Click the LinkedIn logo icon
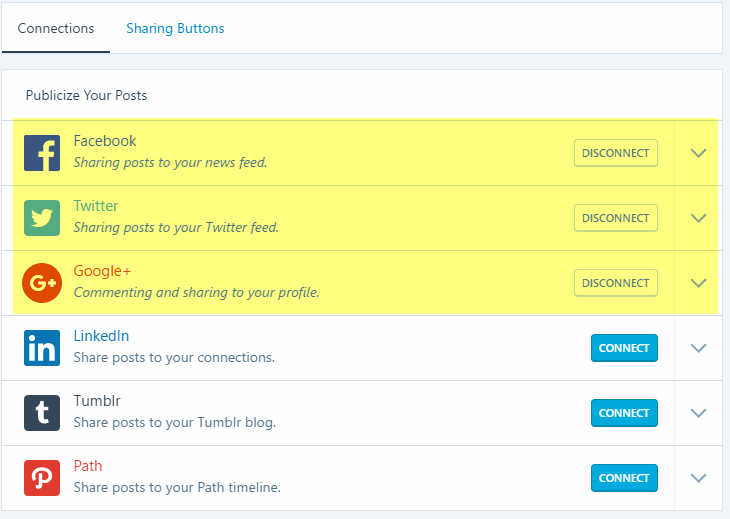This screenshot has height=519, width=730. coord(42,348)
